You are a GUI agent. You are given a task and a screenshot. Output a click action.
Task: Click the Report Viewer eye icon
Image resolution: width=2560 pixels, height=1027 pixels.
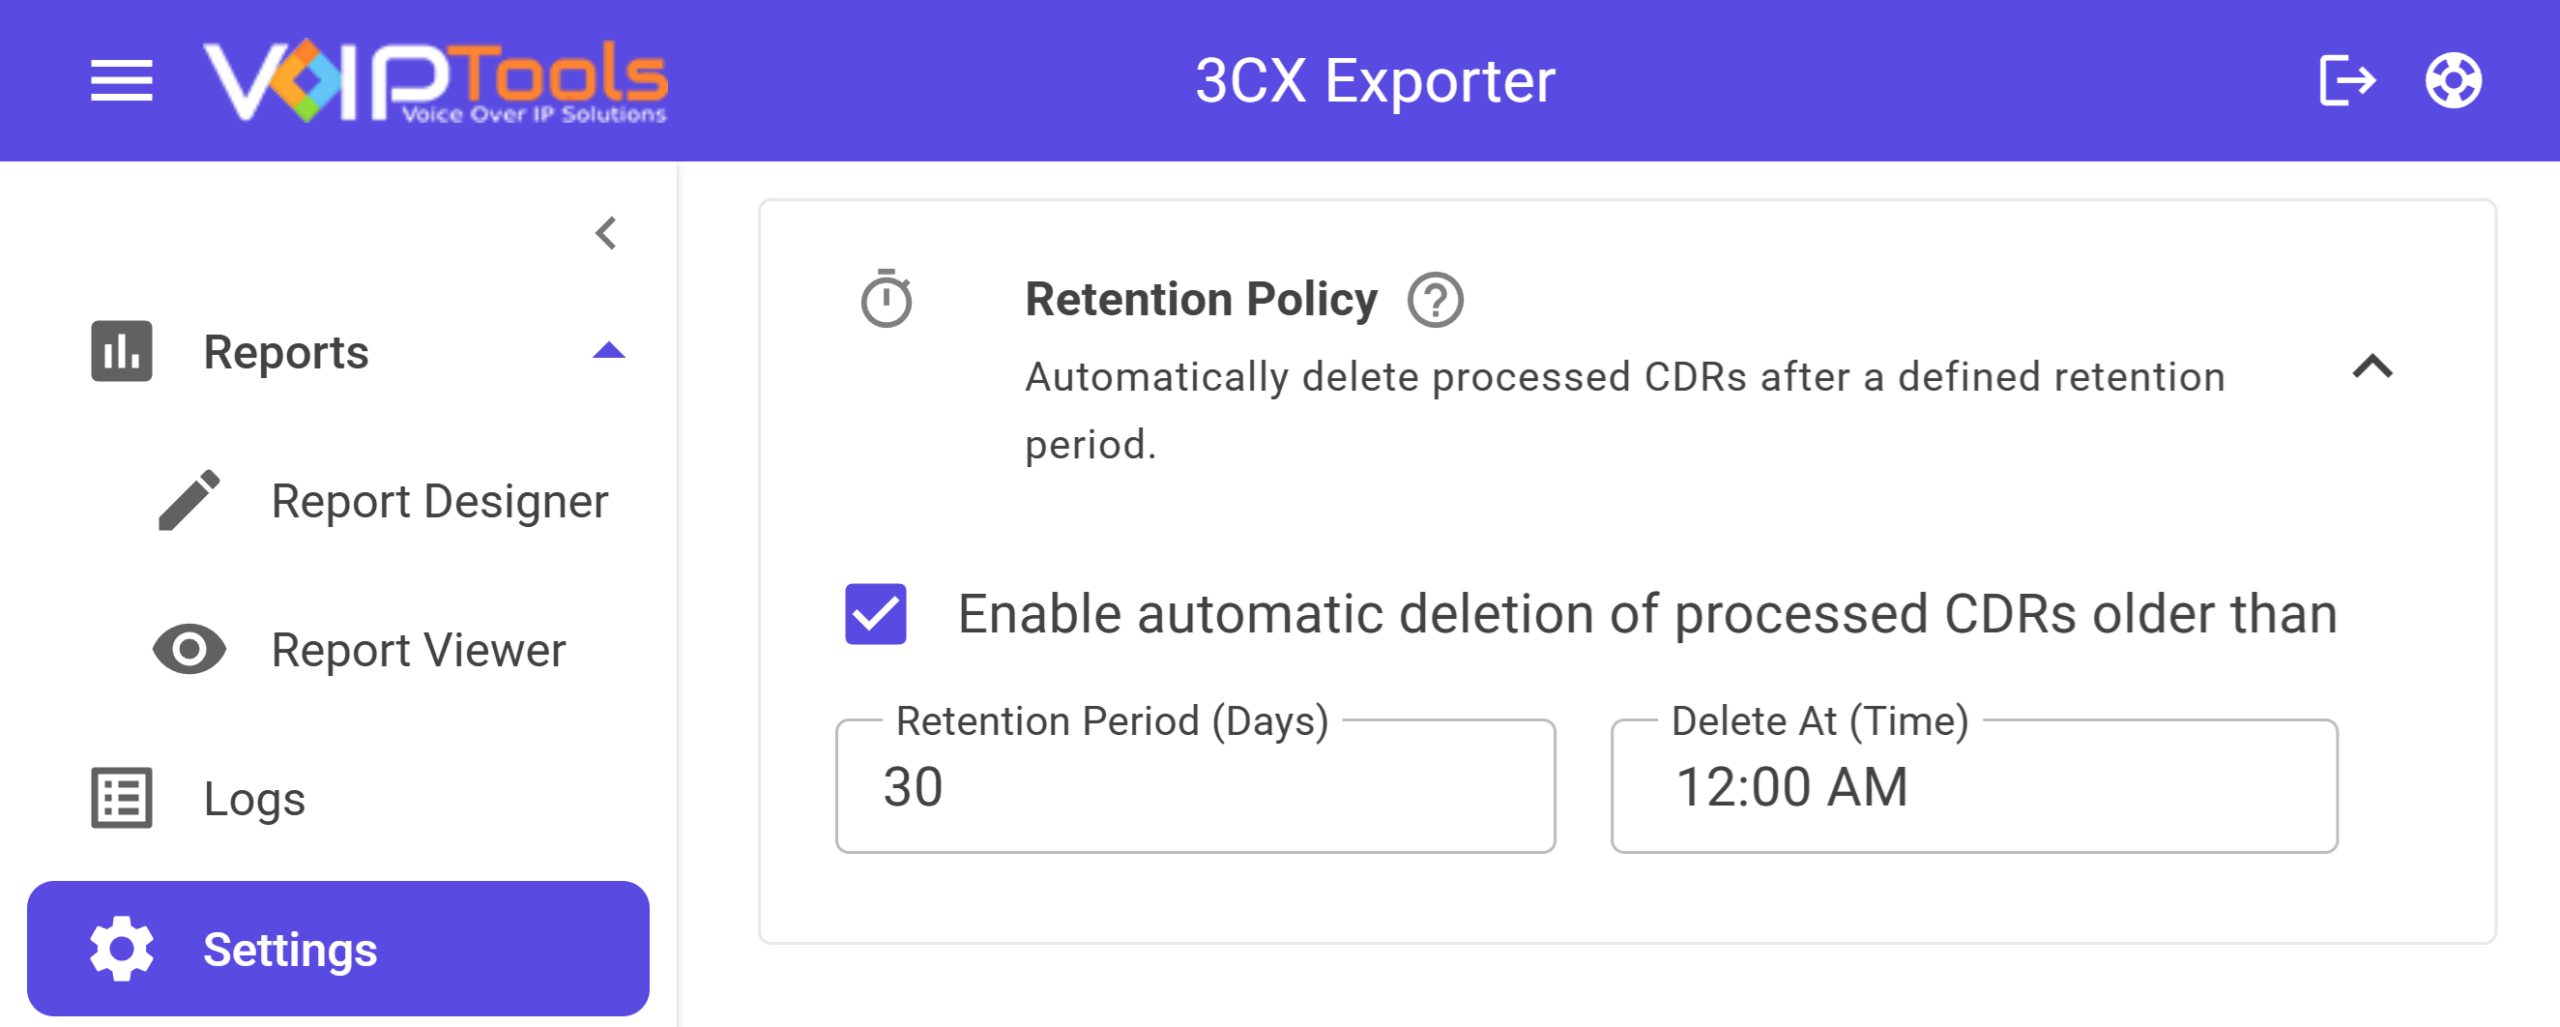(x=189, y=650)
